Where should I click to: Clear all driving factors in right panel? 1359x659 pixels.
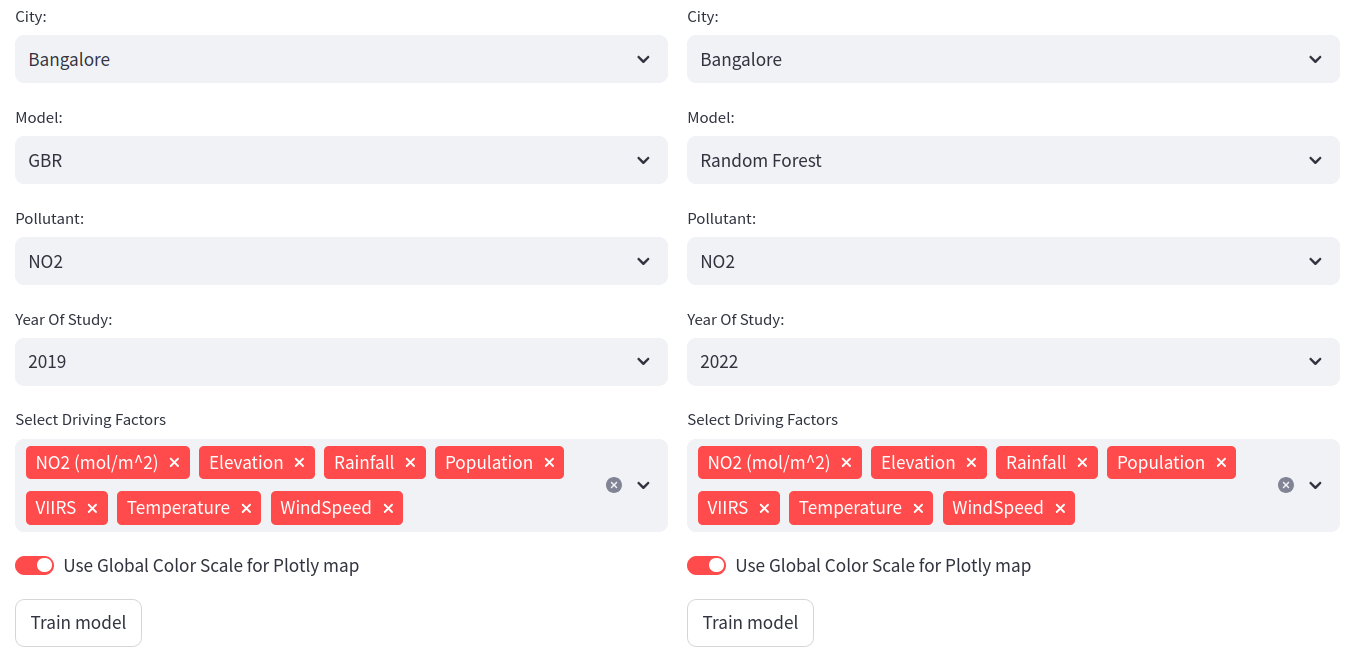pyautogui.click(x=1286, y=485)
